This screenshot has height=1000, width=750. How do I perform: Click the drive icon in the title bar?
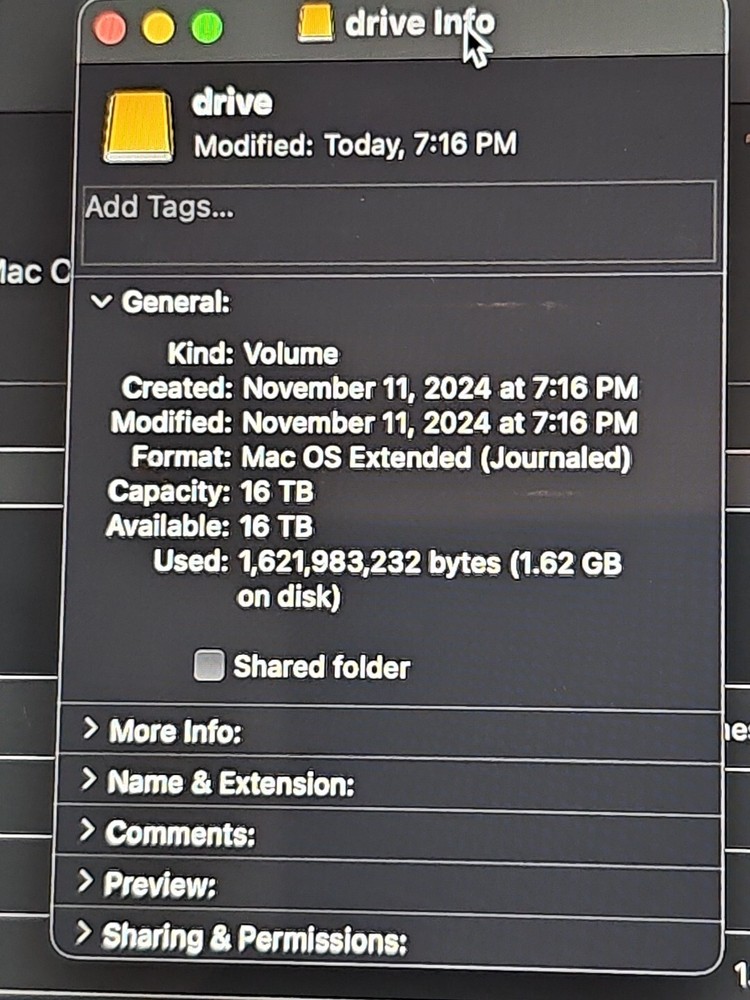click(316, 24)
